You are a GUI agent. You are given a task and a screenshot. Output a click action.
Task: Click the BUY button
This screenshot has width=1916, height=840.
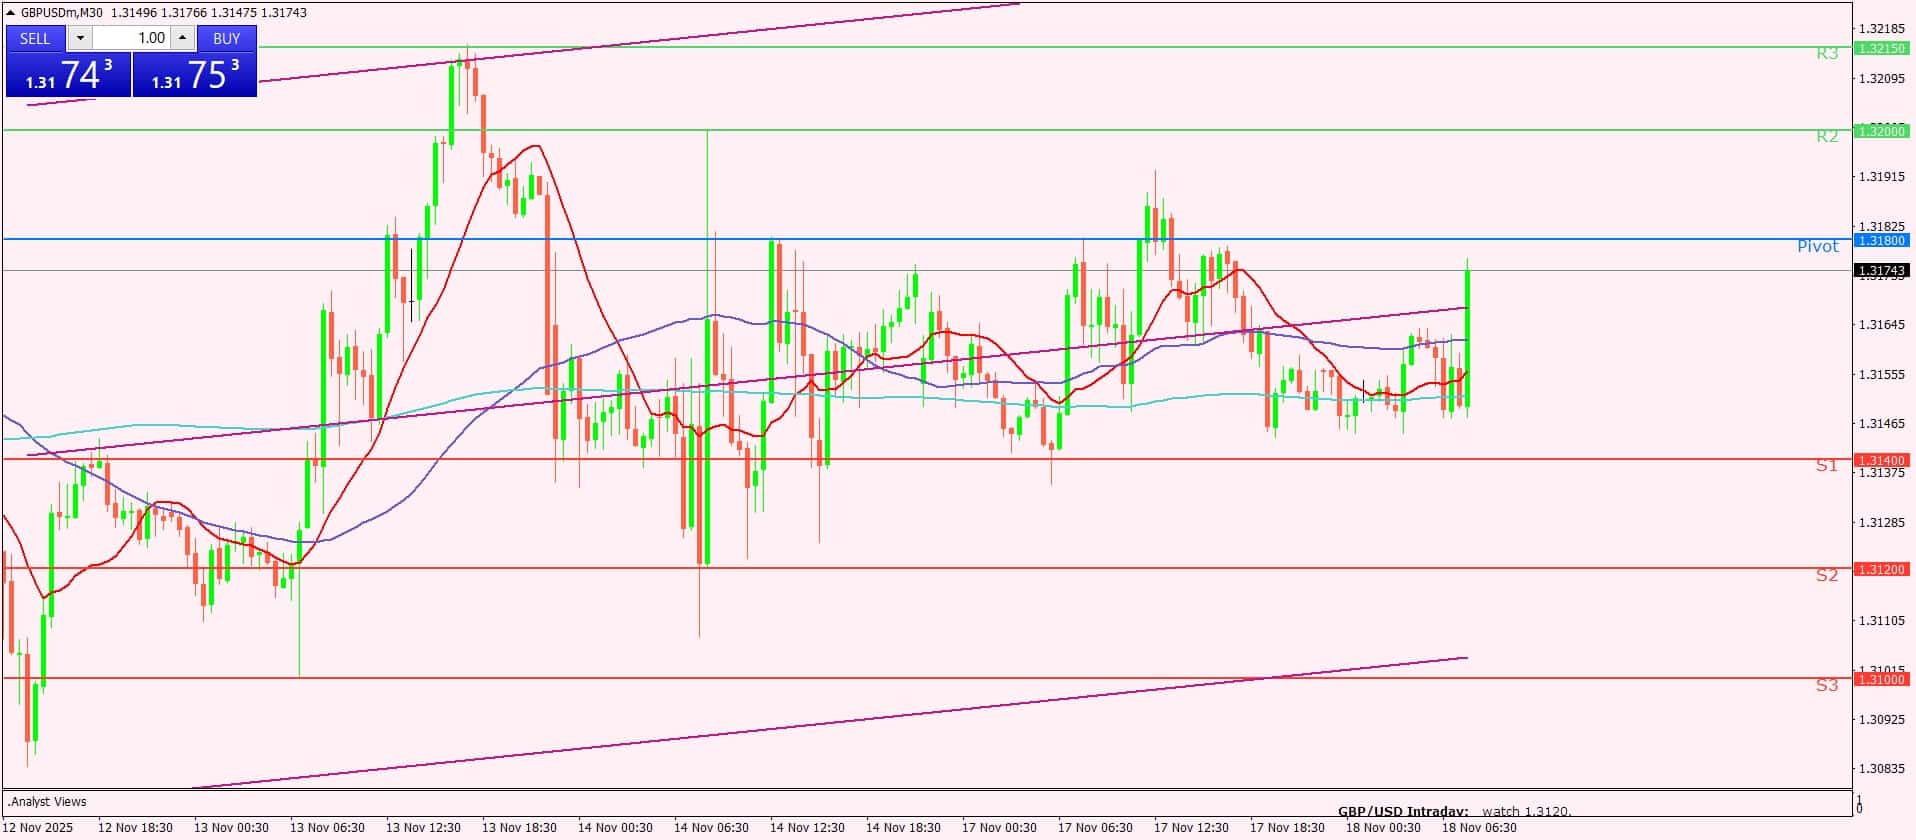tap(227, 38)
